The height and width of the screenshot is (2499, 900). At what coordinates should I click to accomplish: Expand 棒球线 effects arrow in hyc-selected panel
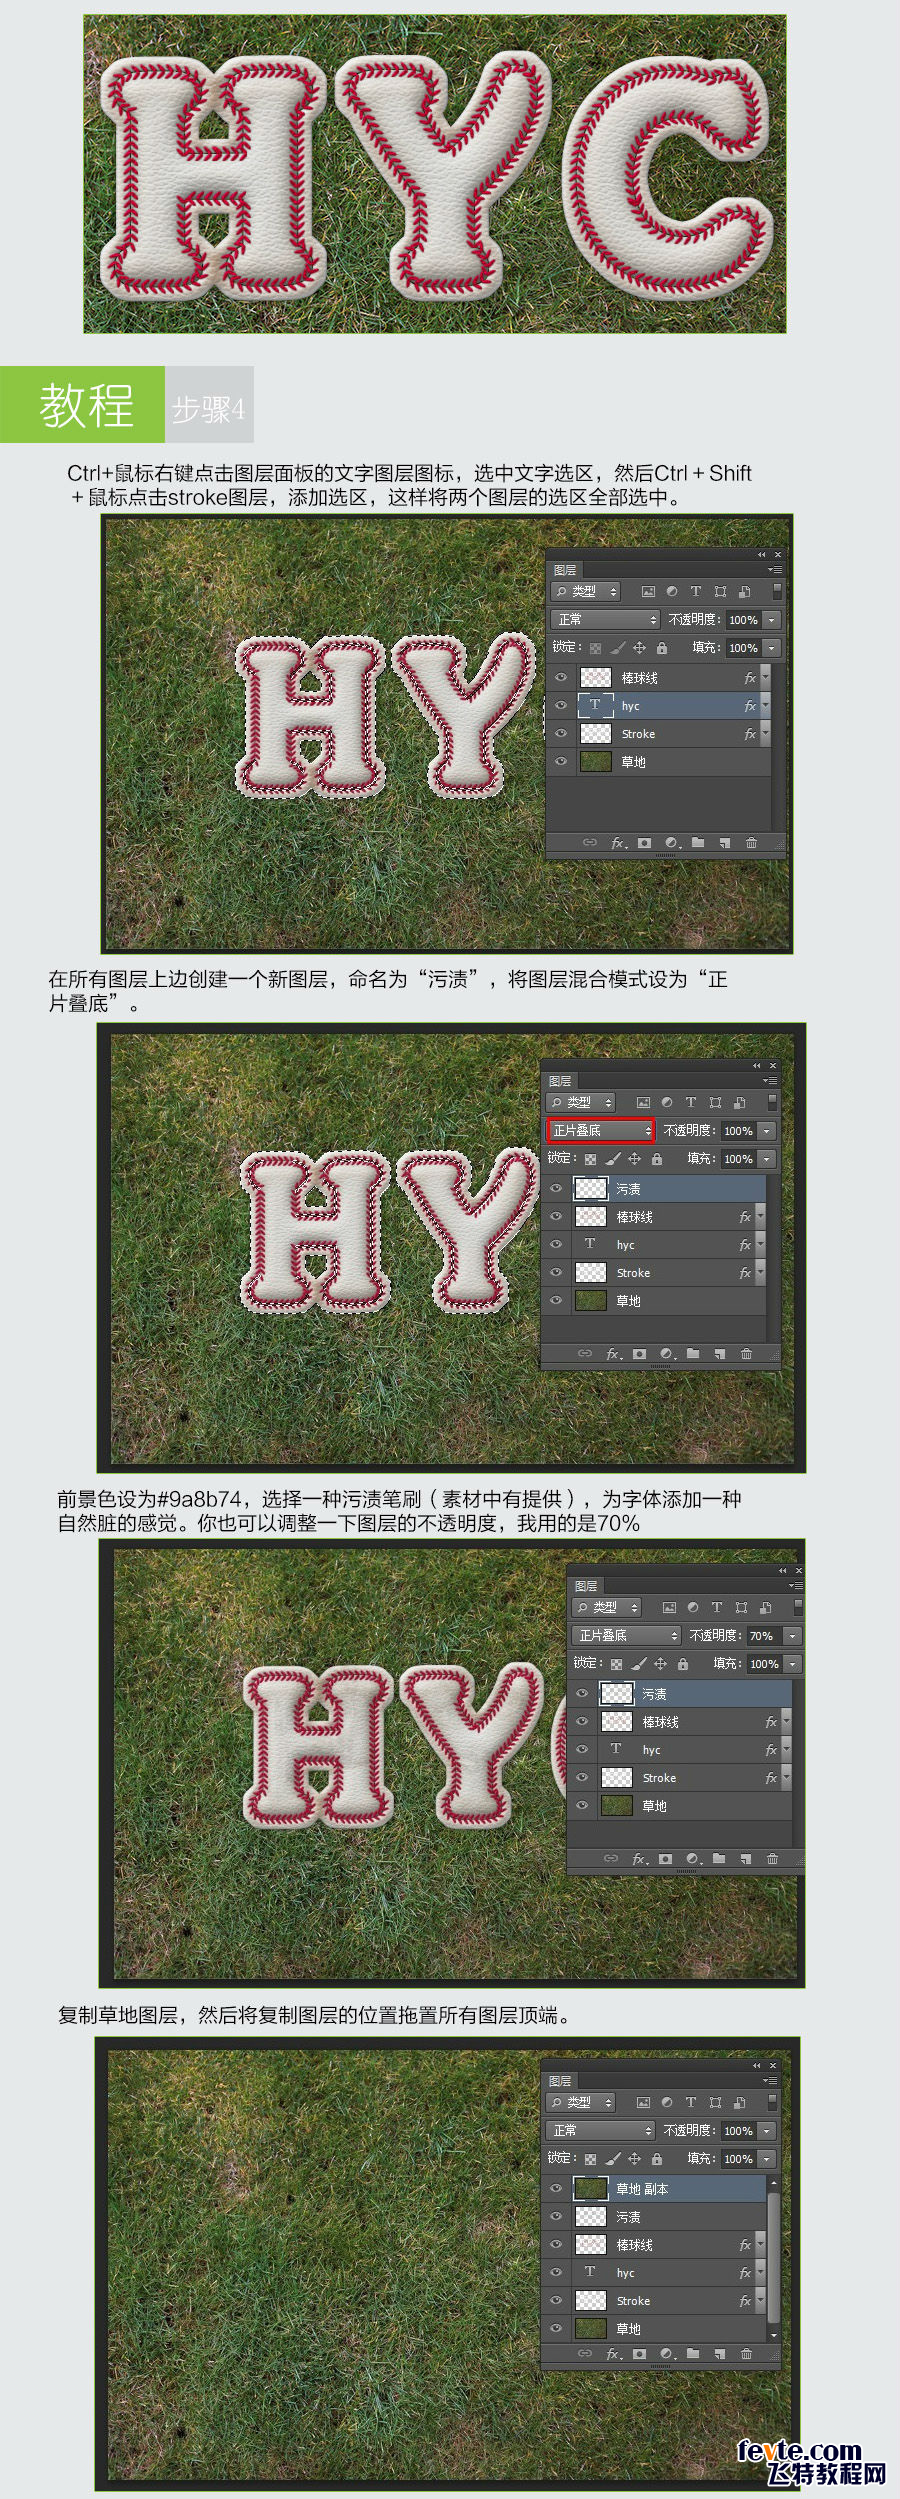coord(766,678)
